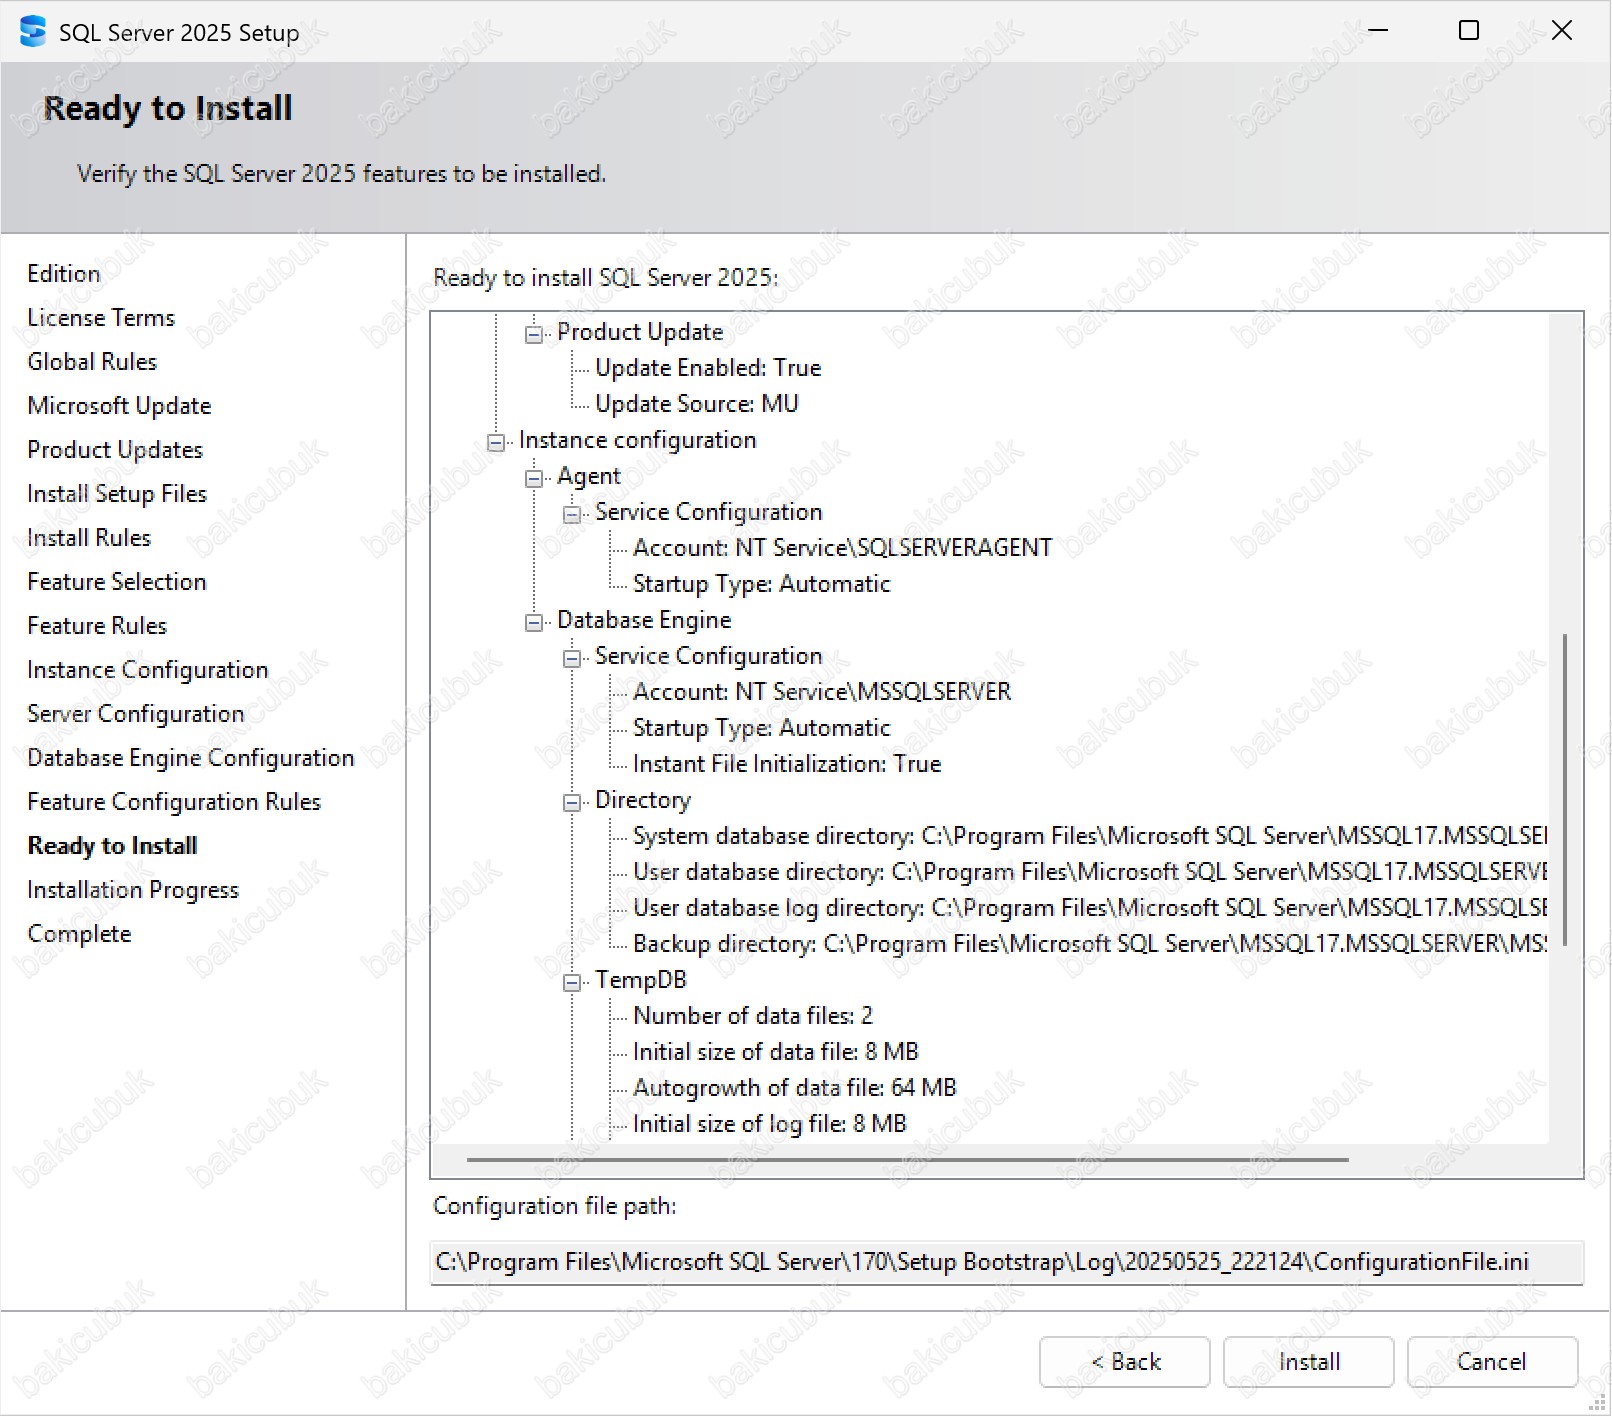Collapse the Product Update tree node
The image size is (1612, 1416).
point(535,334)
